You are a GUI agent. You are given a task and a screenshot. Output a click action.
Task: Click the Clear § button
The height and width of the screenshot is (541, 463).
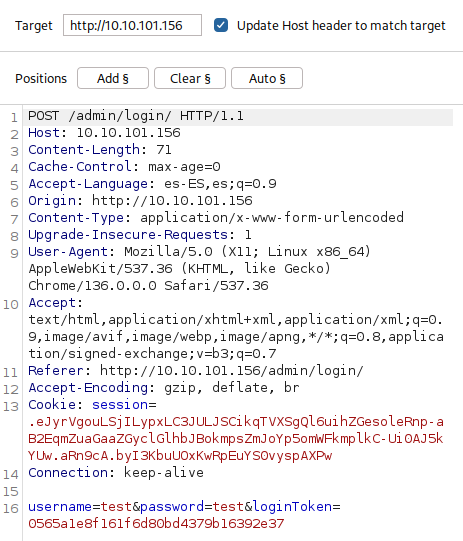pos(190,78)
